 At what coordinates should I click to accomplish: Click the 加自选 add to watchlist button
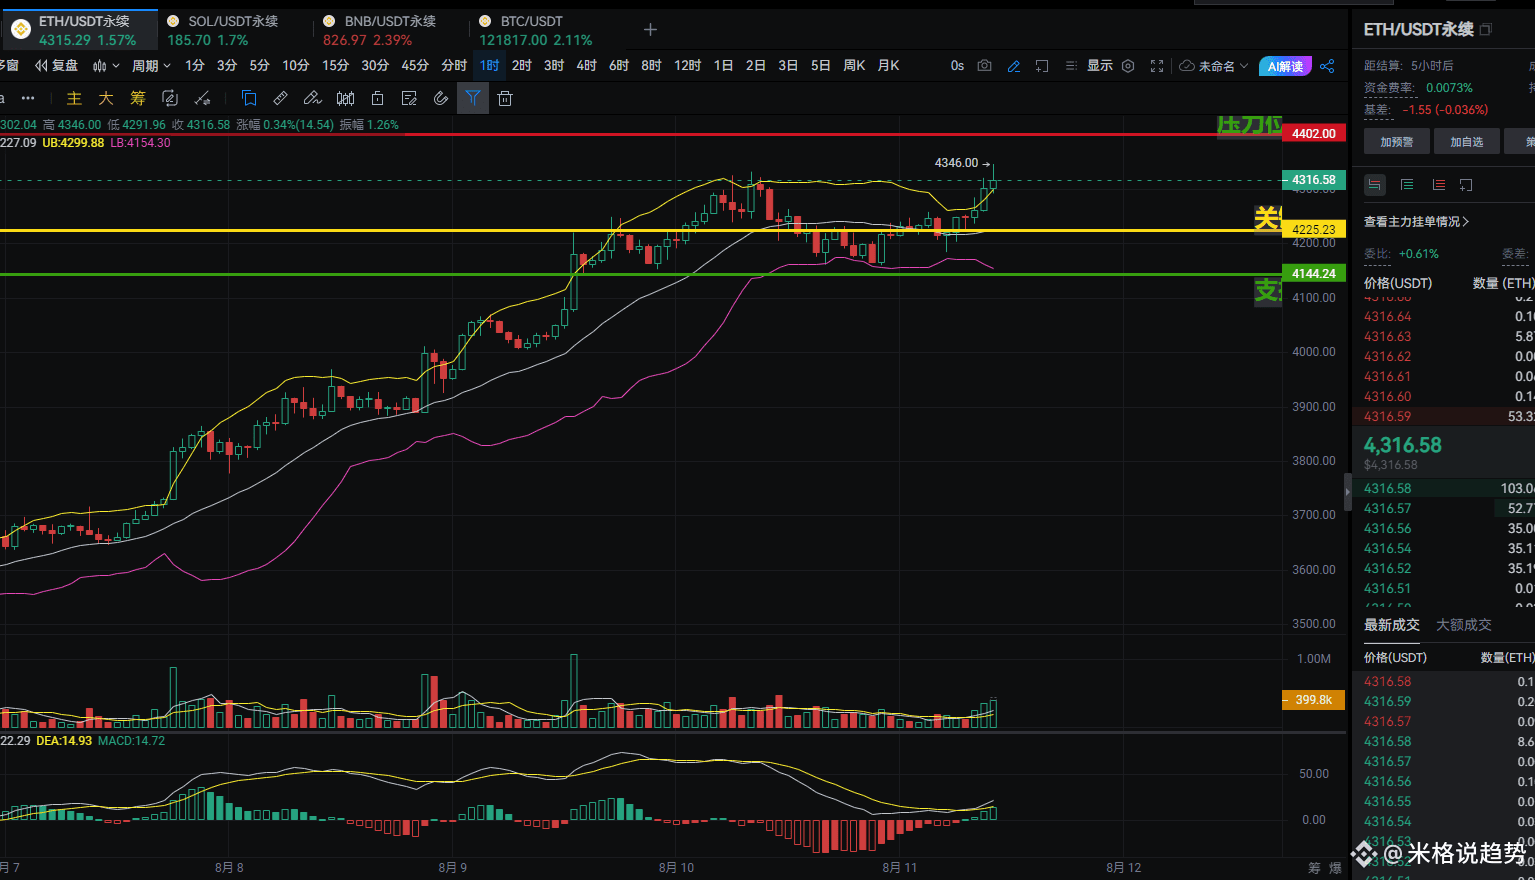click(1467, 142)
